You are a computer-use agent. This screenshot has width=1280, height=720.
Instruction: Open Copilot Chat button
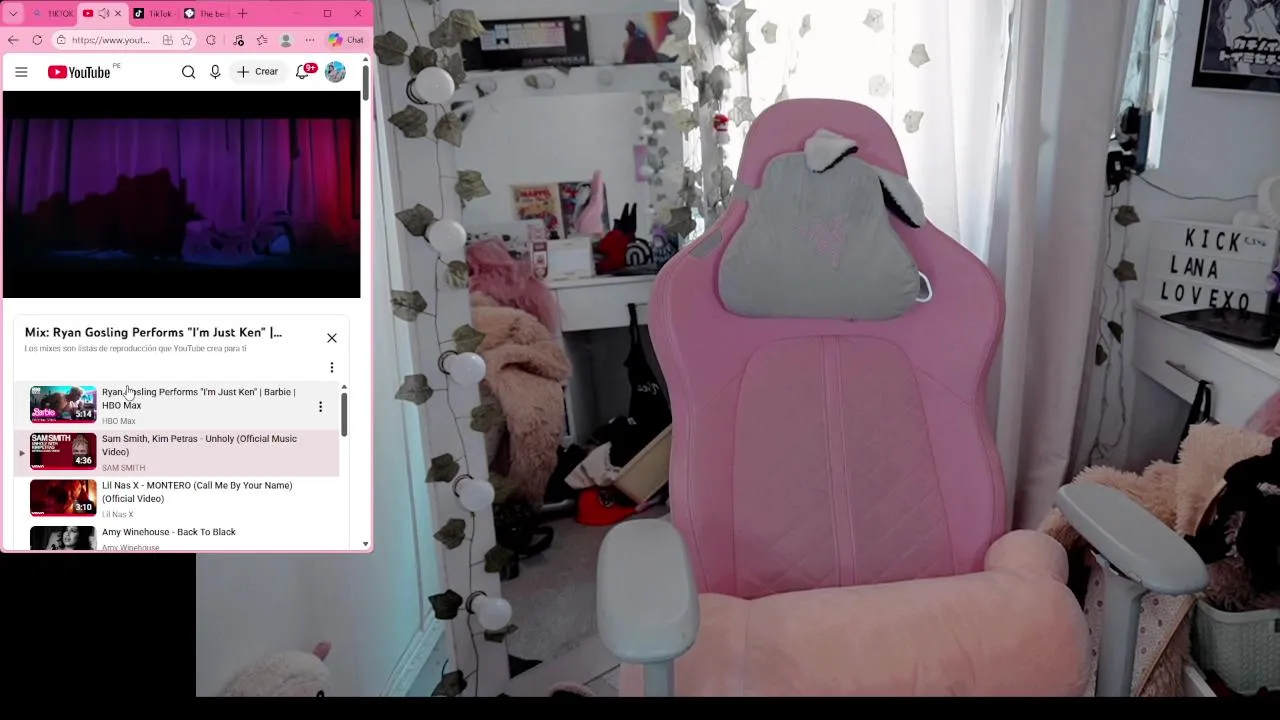point(346,40)
